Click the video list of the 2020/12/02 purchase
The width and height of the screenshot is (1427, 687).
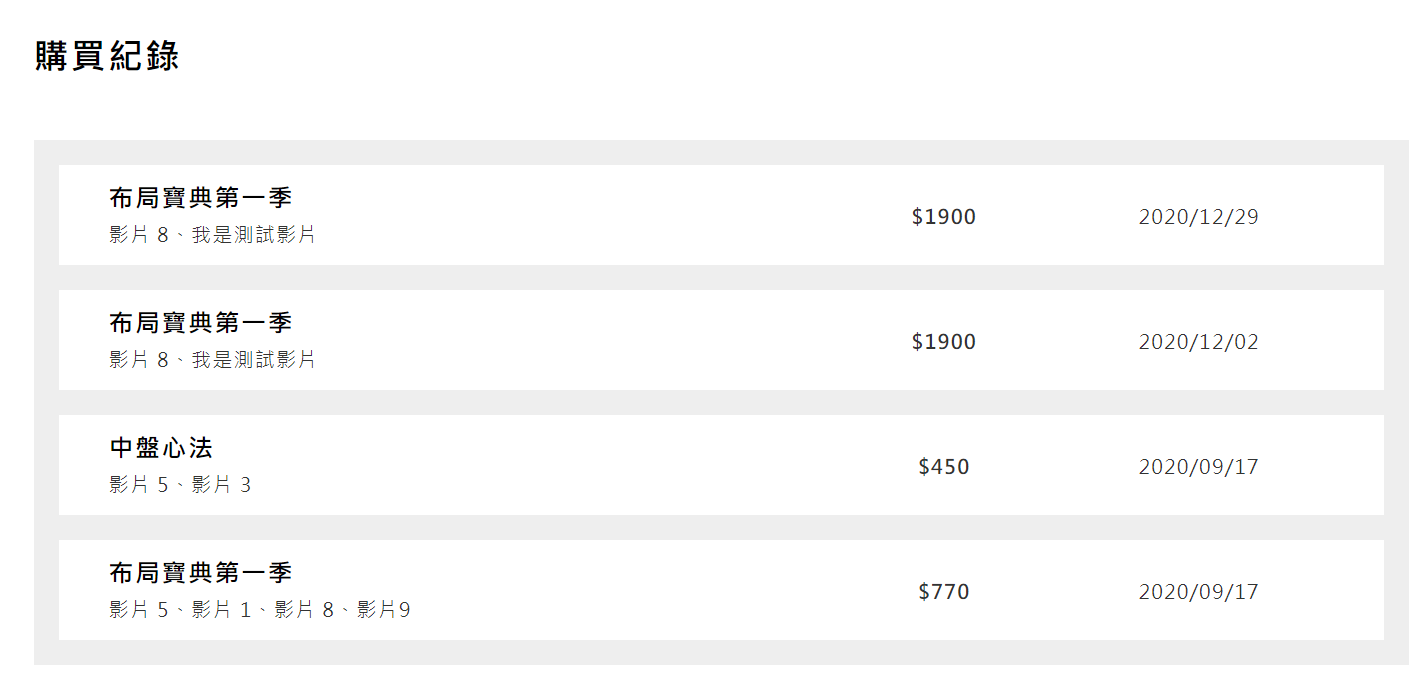coord(212,360)
